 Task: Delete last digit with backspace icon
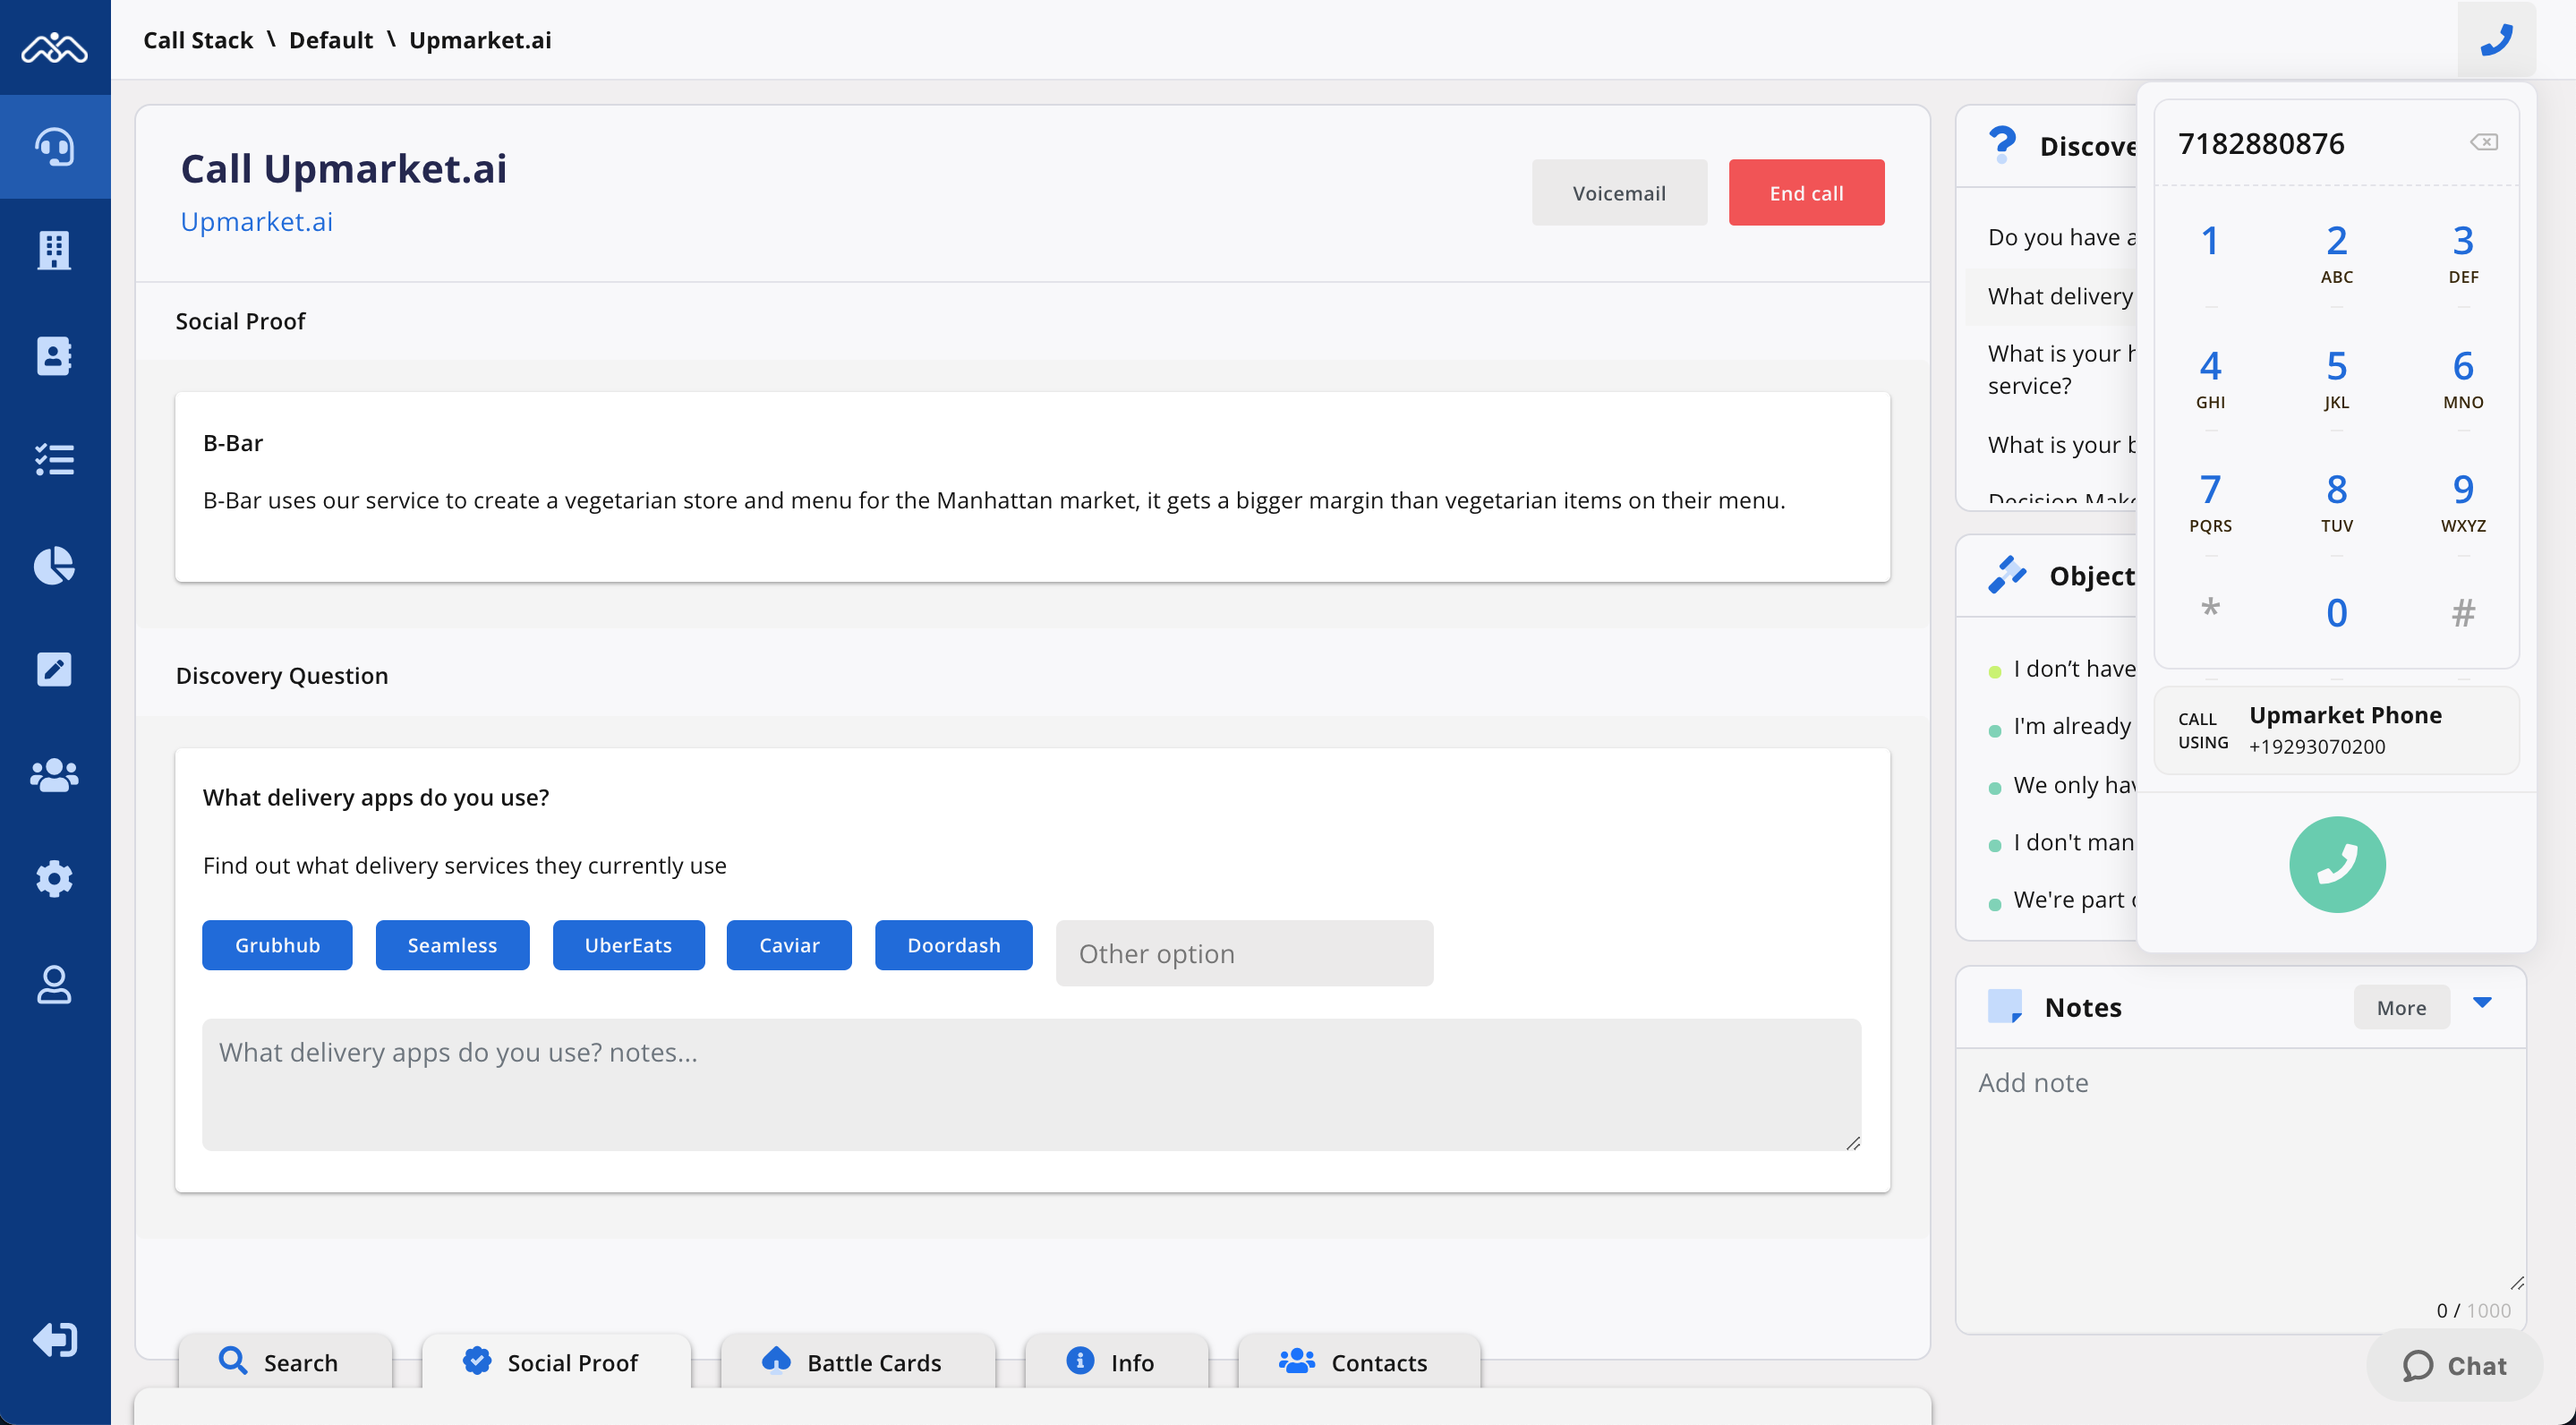coord(2483,142)
